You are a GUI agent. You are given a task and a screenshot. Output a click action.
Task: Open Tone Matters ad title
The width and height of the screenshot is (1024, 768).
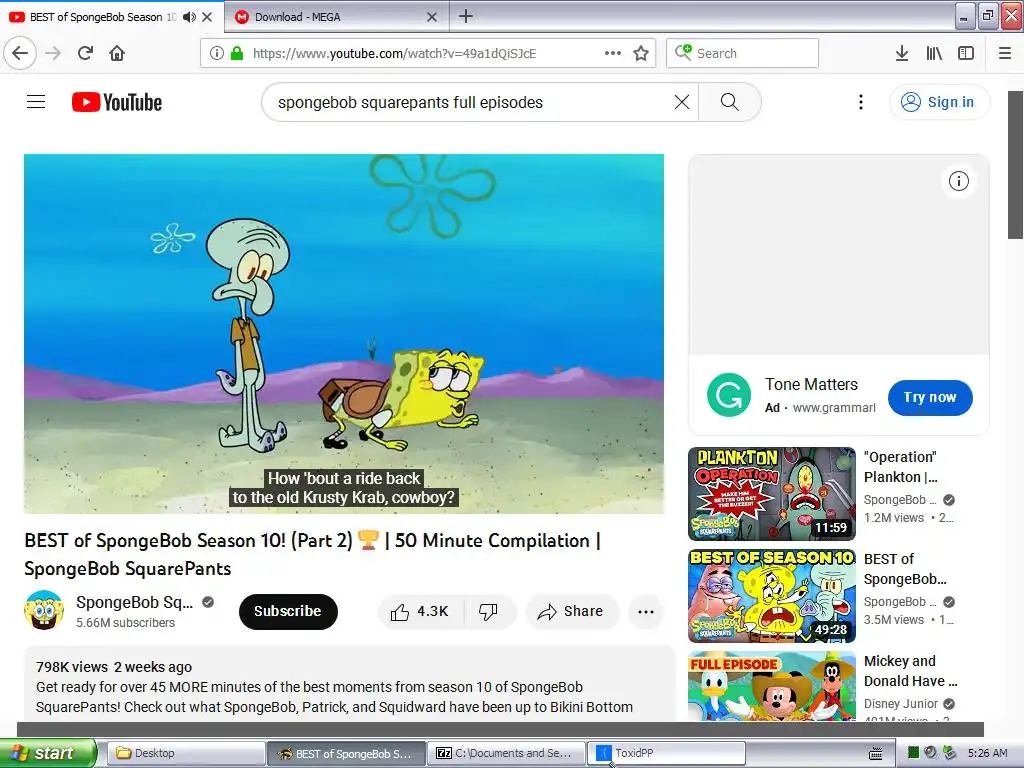pyautogui.click(x=811, y=385)
